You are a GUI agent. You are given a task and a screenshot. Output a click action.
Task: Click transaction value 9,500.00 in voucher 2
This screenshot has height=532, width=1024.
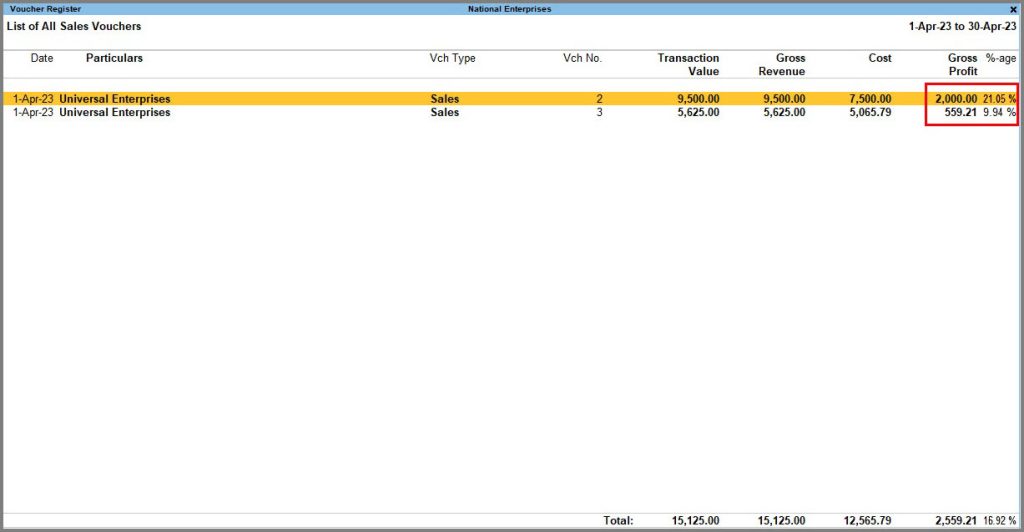(x=698, y=99)
